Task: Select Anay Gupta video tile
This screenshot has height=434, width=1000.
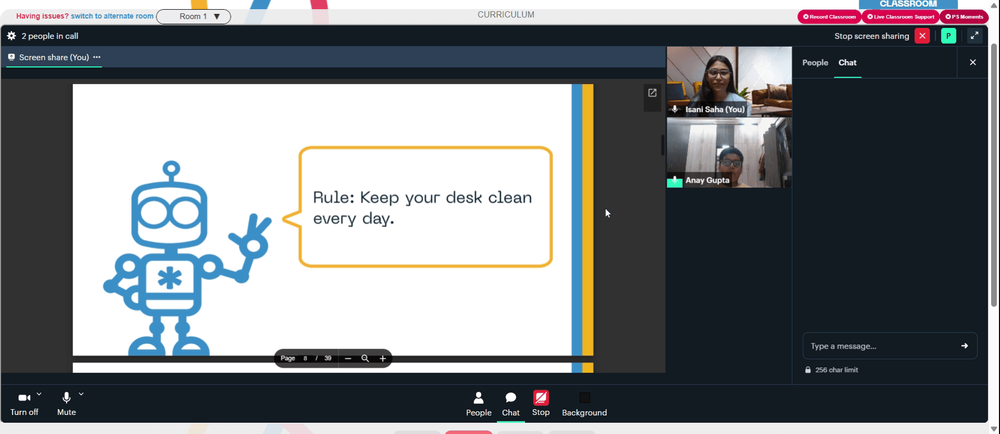Action: [729, 153]
